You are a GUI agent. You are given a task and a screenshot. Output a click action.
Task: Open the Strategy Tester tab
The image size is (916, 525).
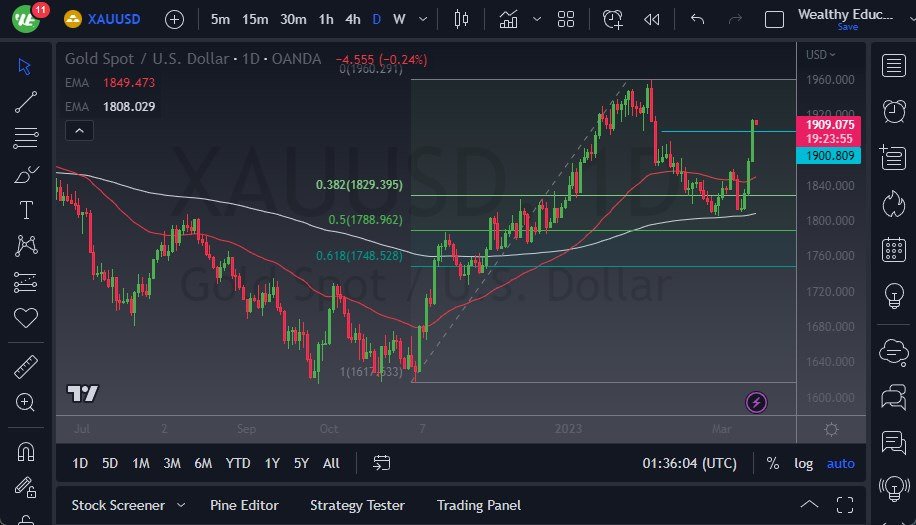(357, 505)
